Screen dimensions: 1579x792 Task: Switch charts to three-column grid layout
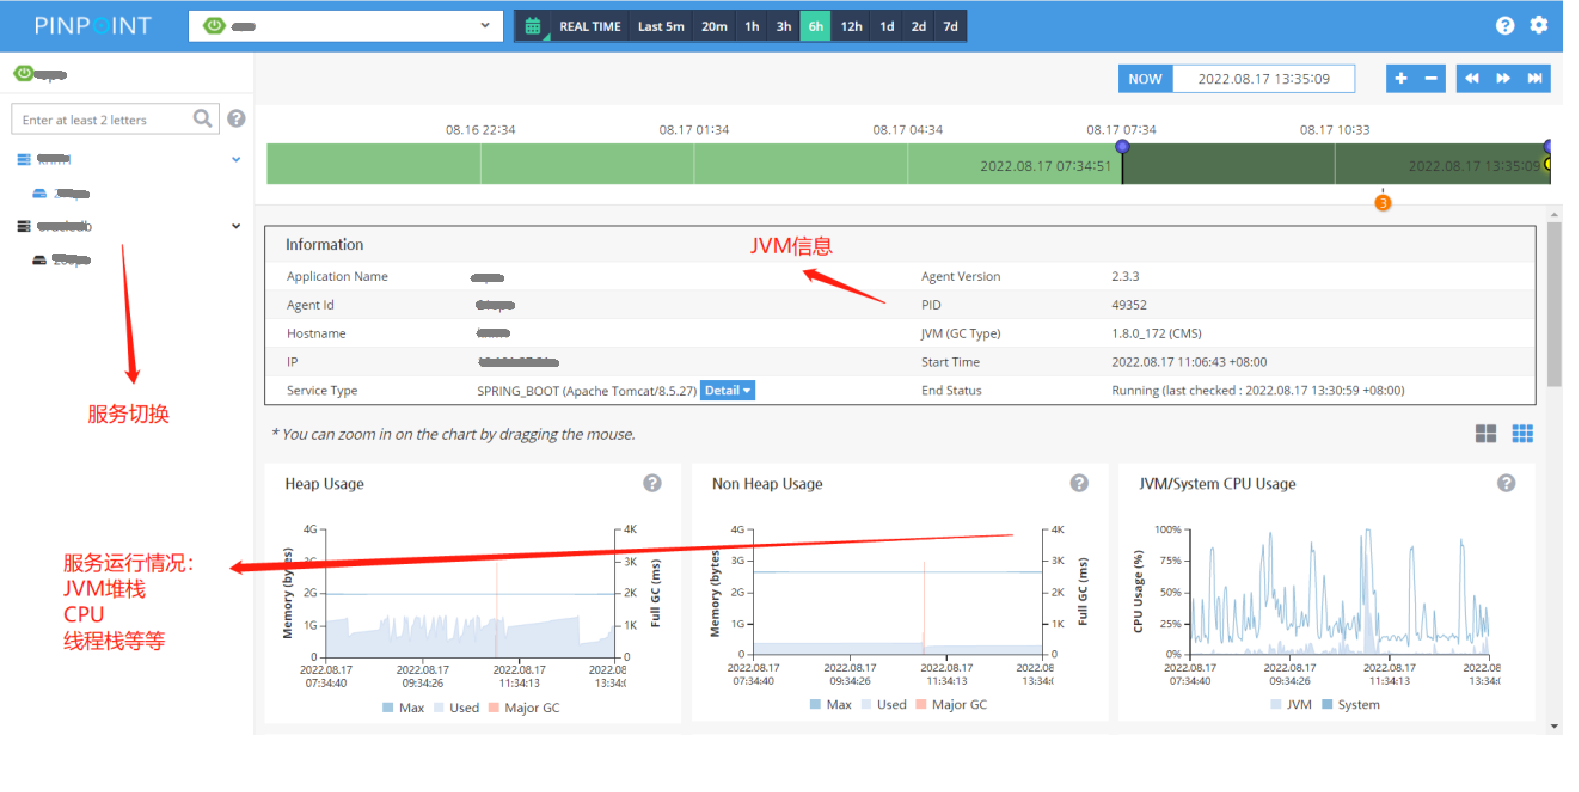click(x=1523, y=433)
